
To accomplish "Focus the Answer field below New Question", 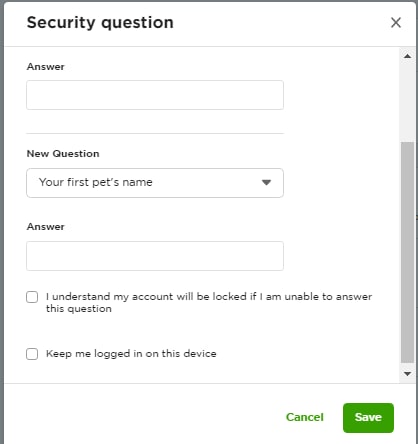I will (155, 256).
